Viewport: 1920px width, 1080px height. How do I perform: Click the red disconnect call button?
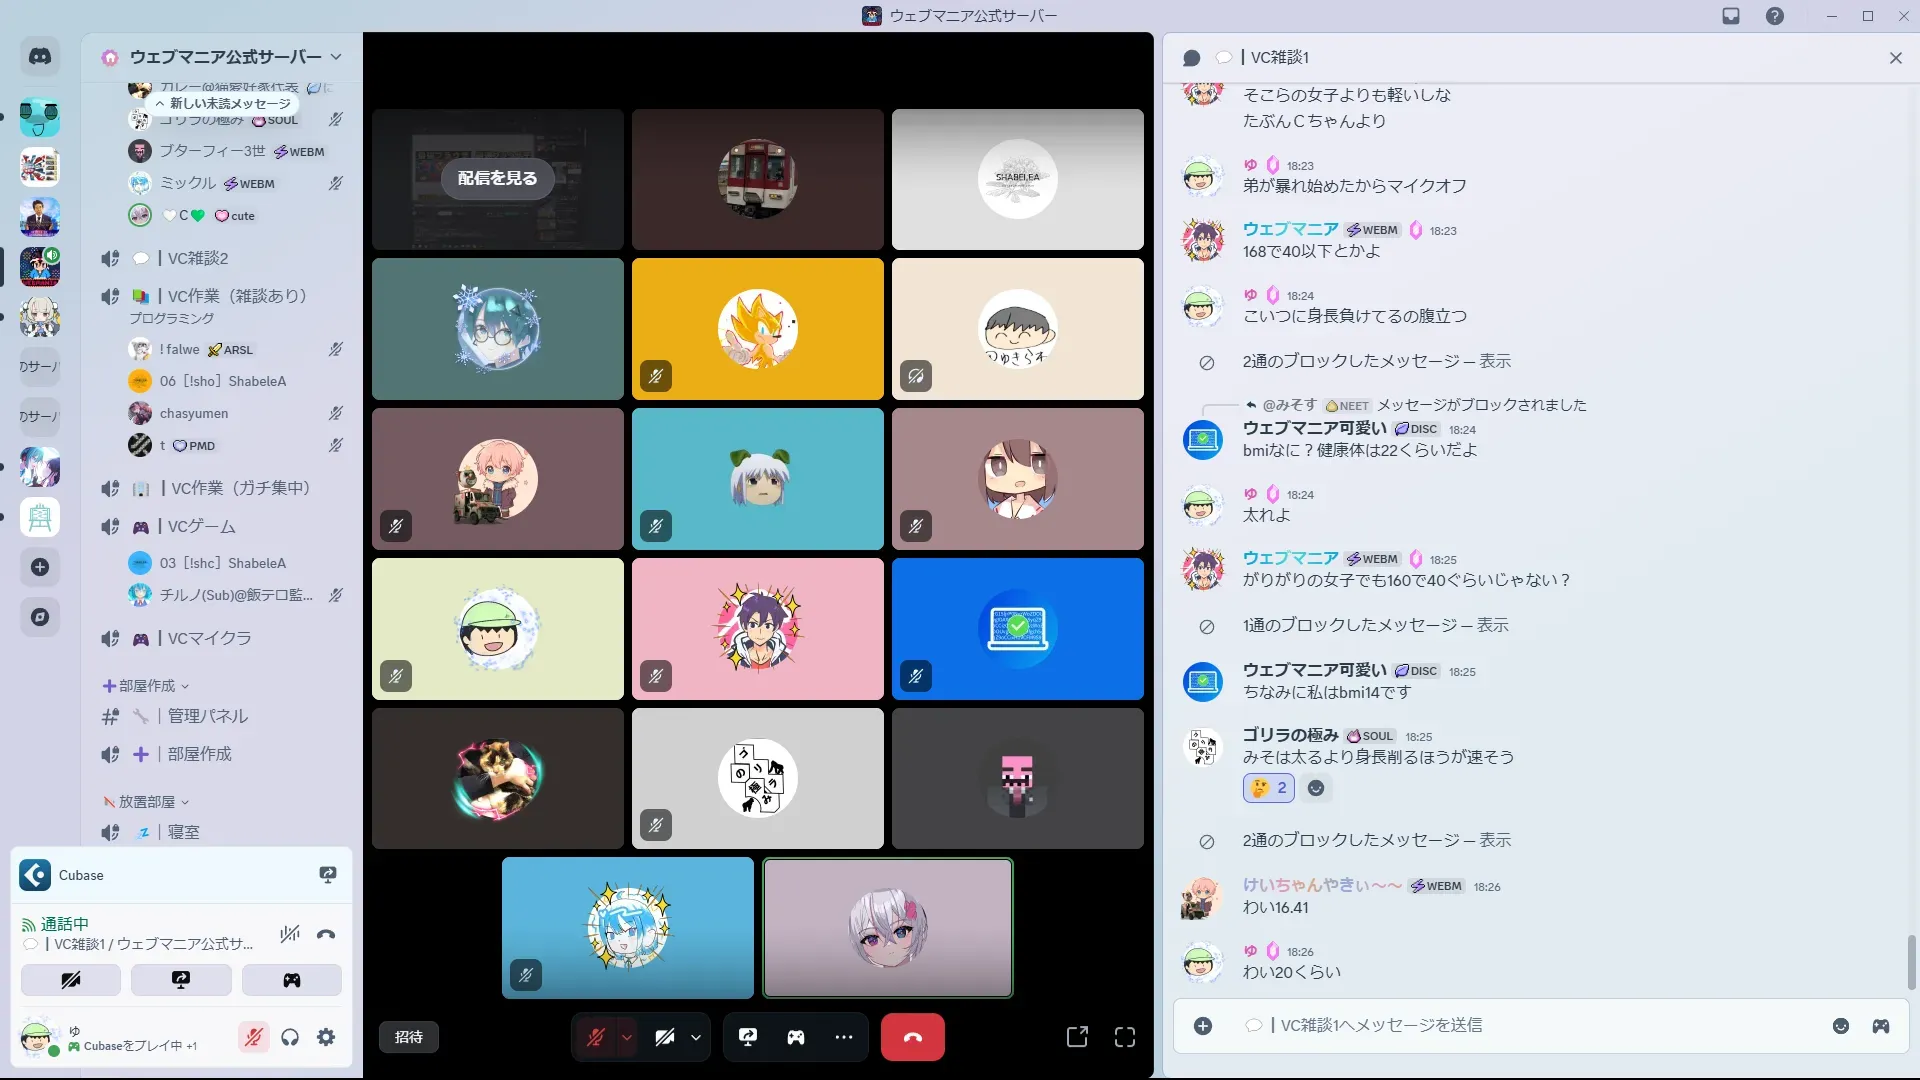[x=912, y=1037]
